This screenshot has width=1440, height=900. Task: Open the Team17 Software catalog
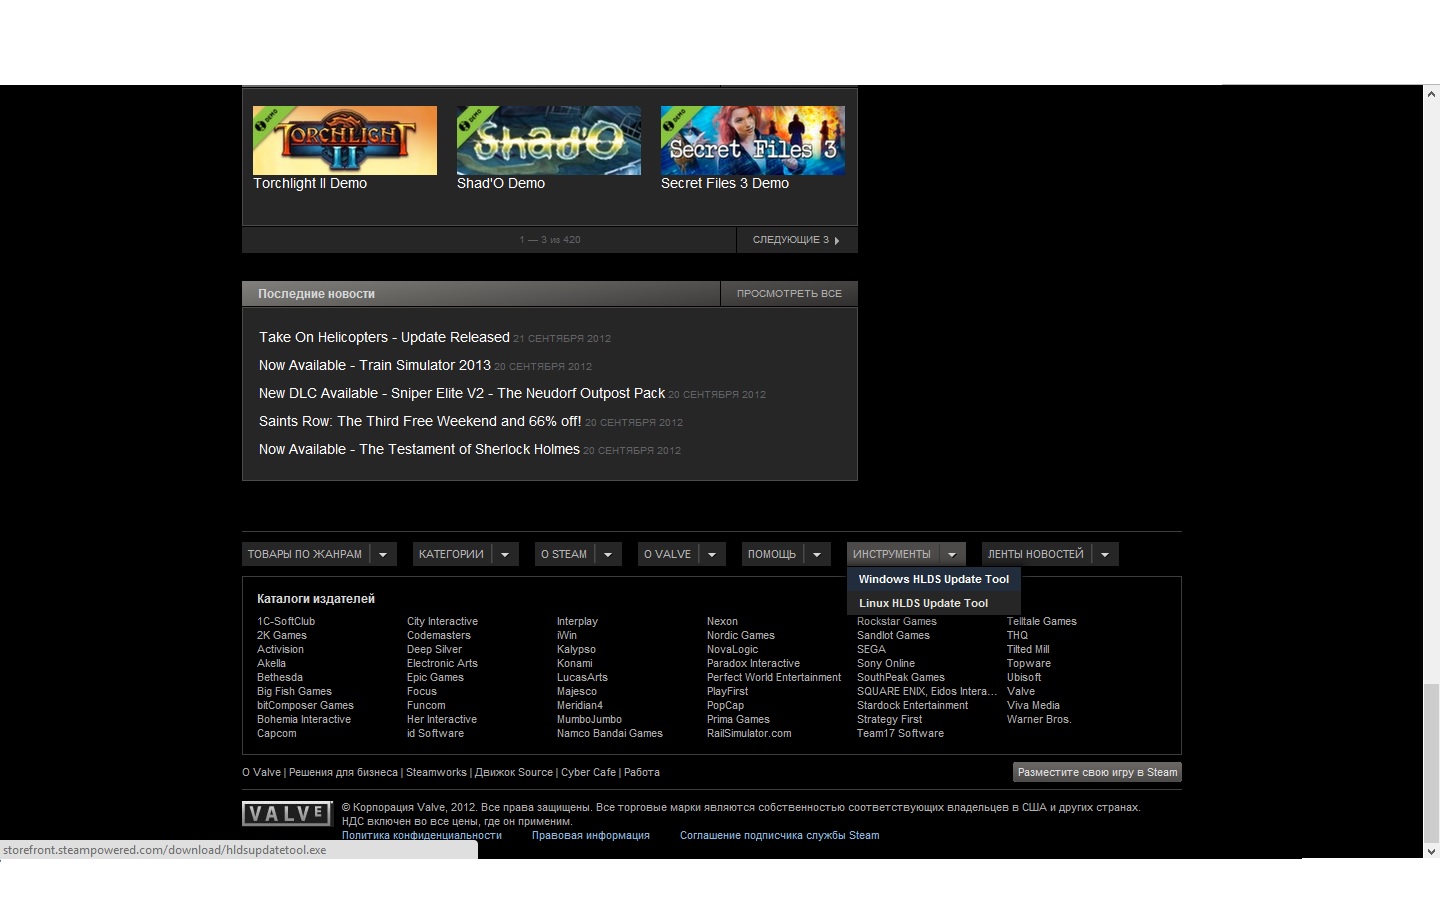(x=900, y=733)
